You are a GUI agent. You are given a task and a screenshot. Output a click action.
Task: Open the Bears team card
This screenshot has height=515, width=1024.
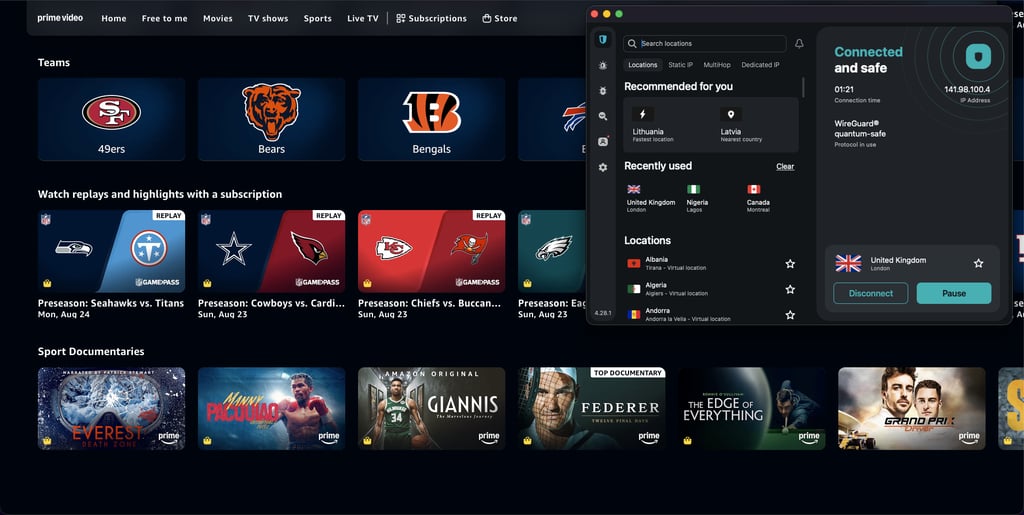pyautogui.click(x=271, y=119)
